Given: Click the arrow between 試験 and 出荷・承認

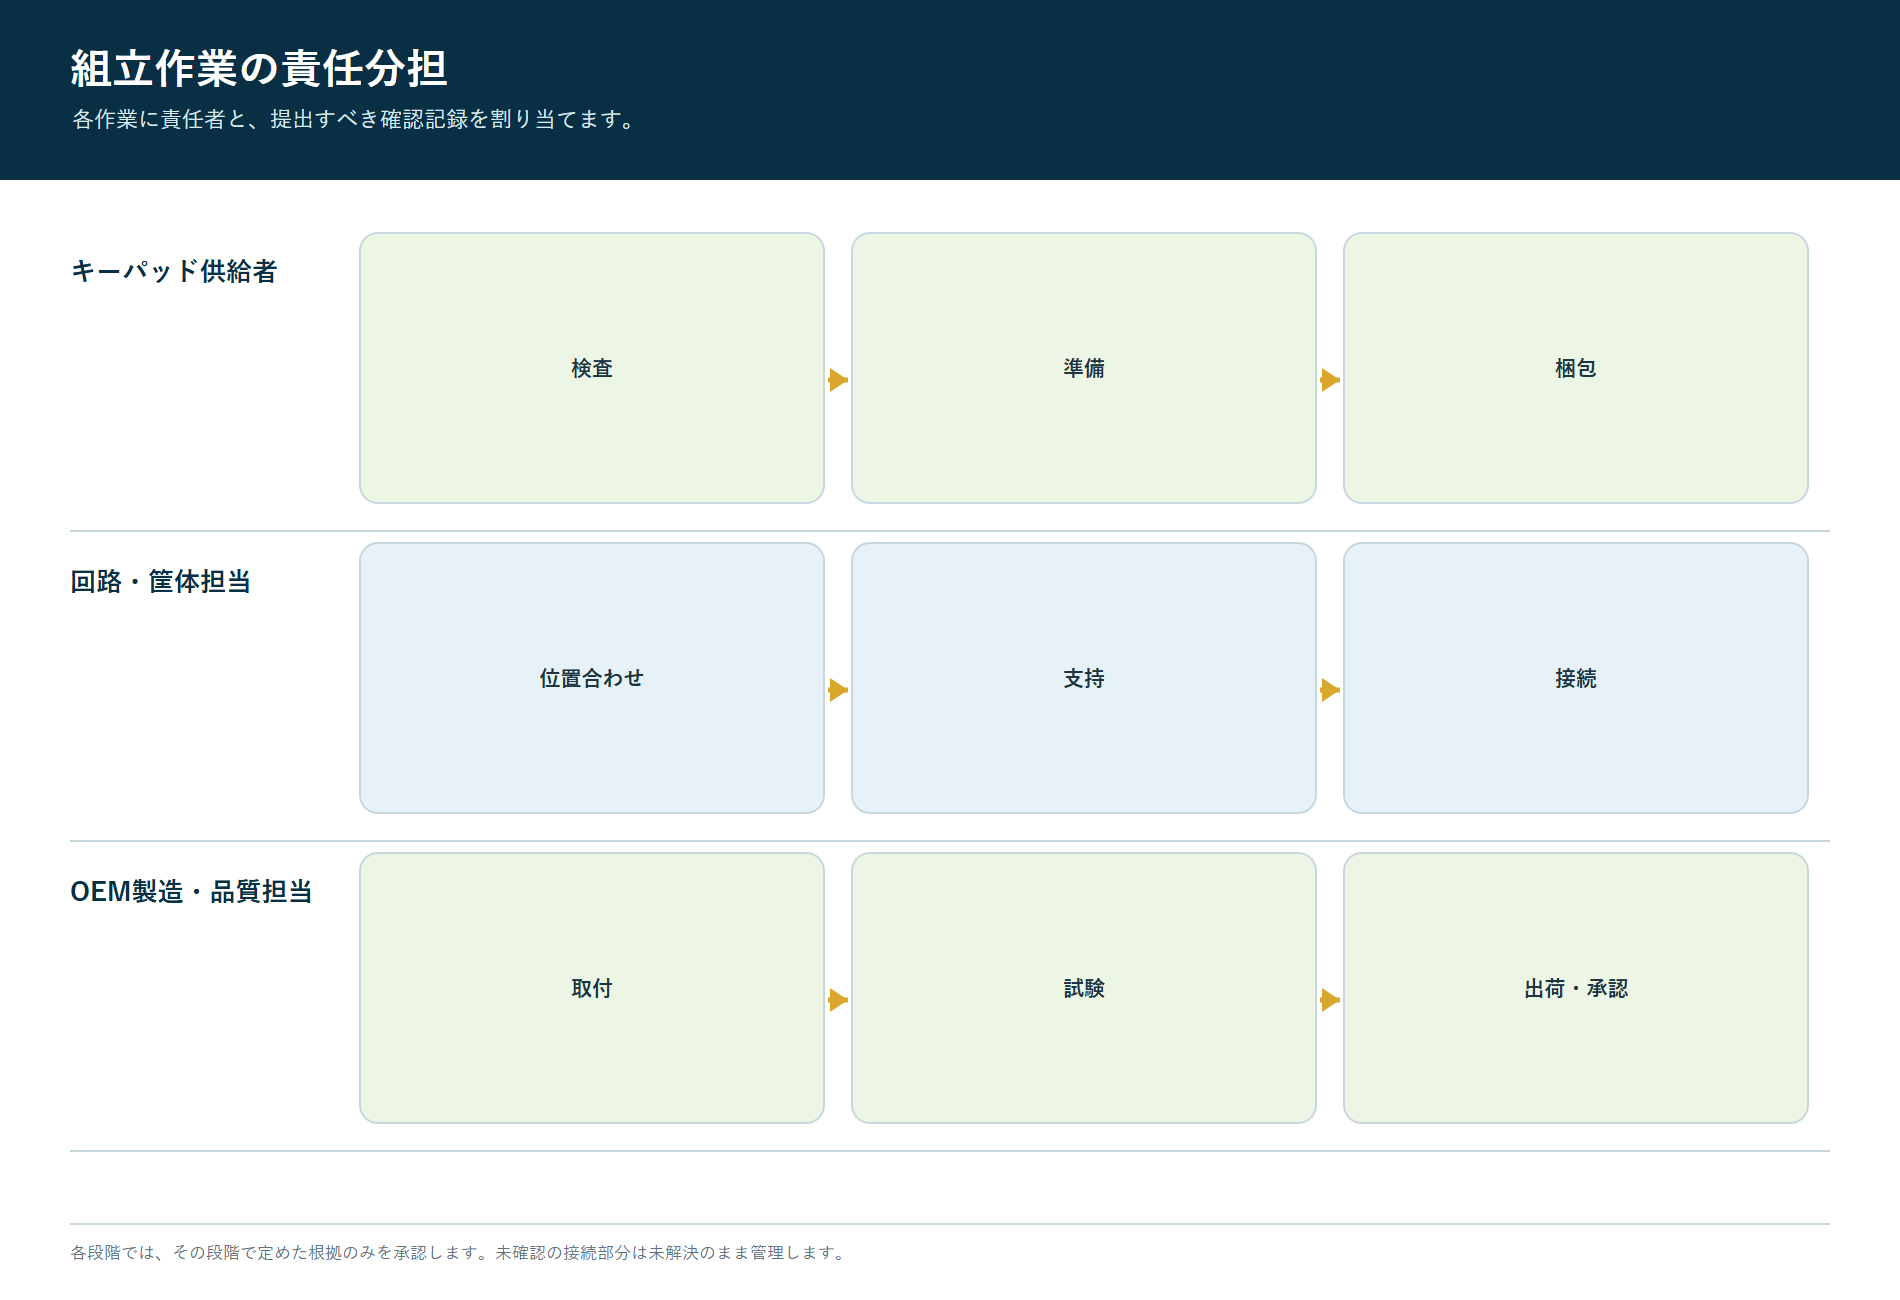Looking at the screenshot, I should pyautogui.click(x=1330, y=1000).
